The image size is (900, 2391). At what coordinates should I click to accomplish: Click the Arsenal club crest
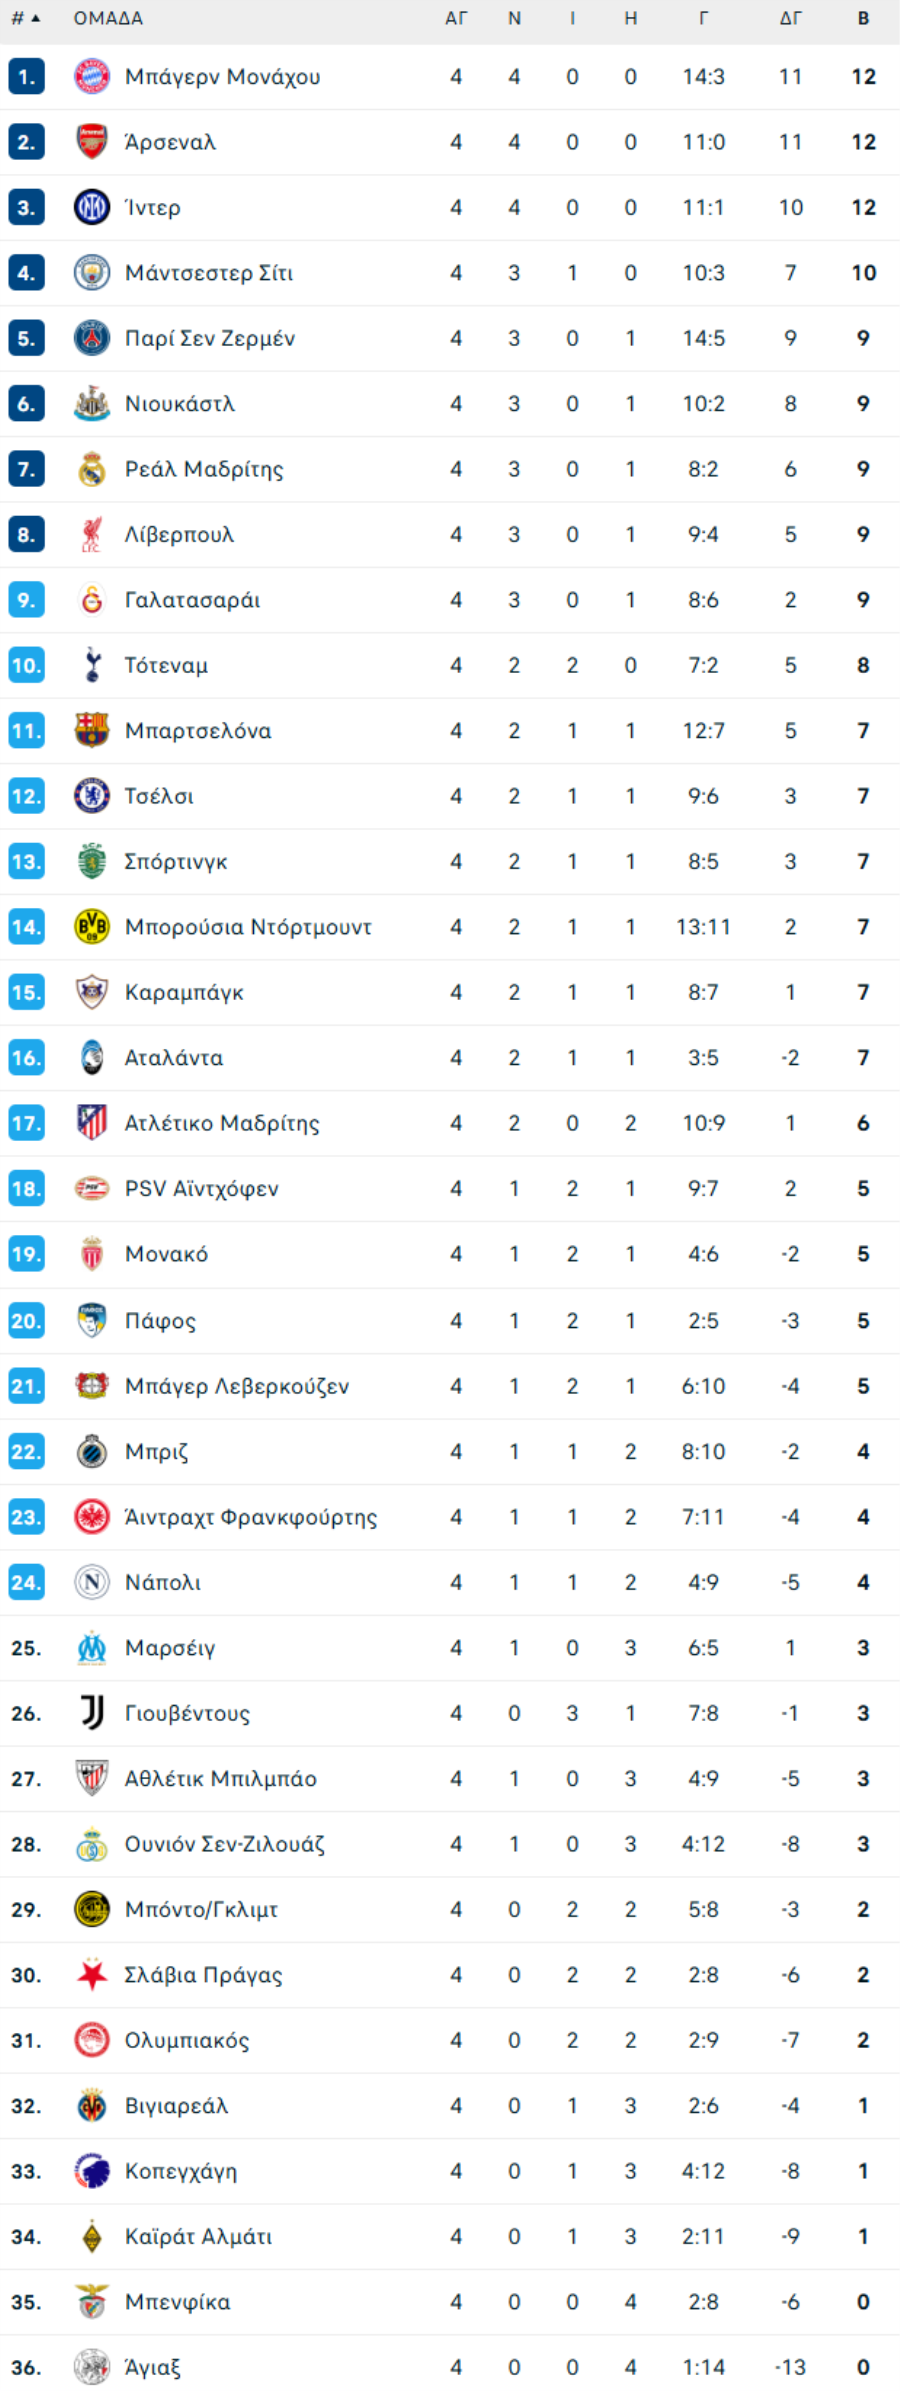coord(92,142)
